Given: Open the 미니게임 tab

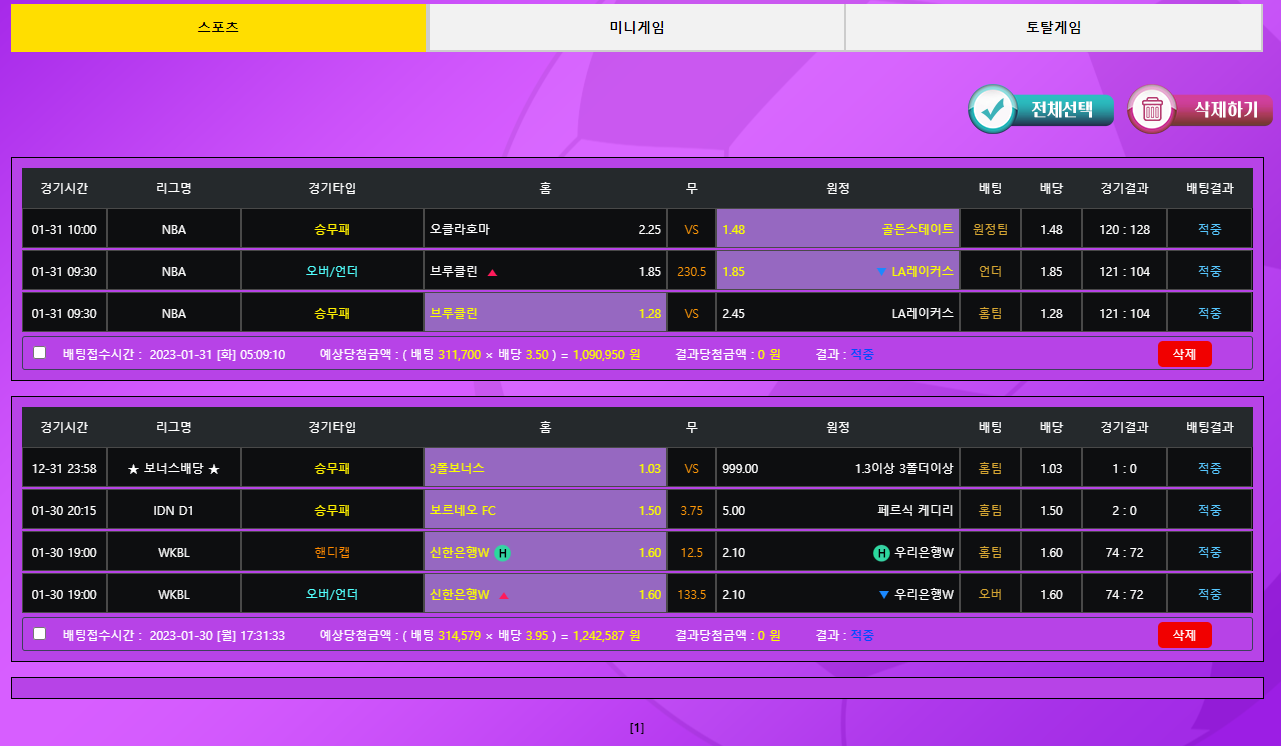Looking at the screenshot, I should click(636, 28).
